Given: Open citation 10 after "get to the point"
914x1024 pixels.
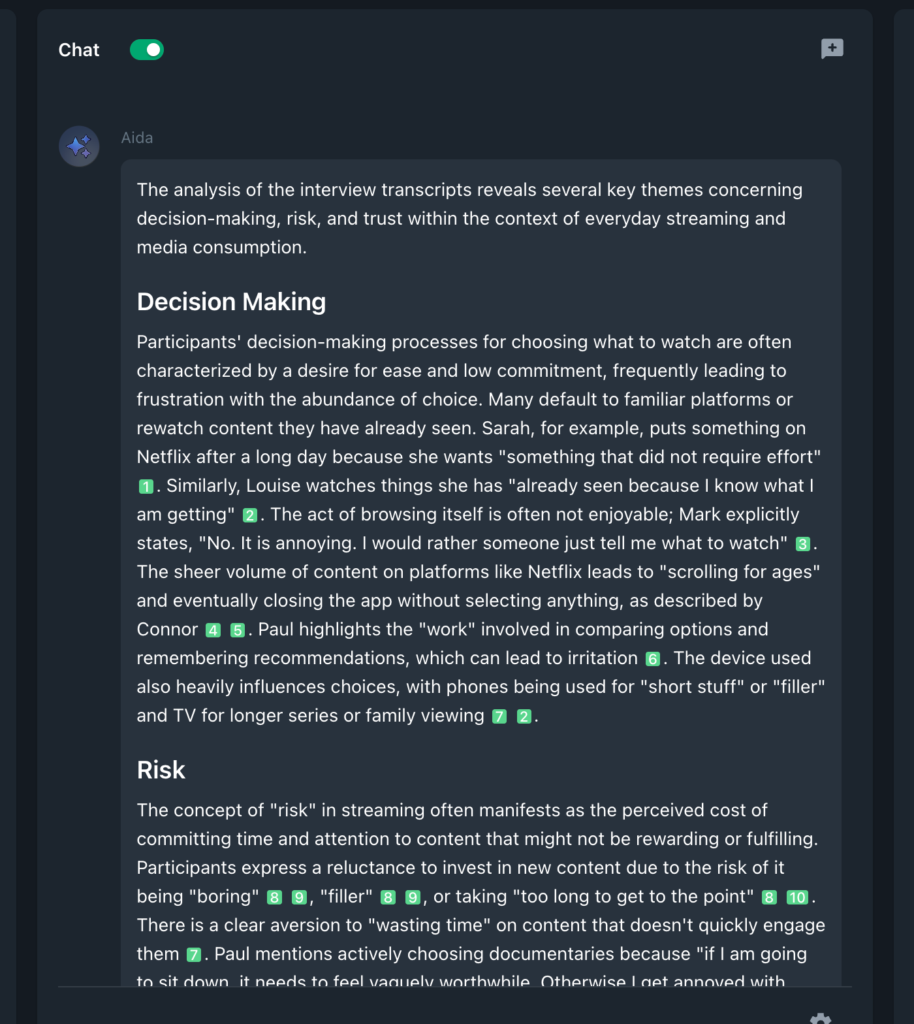Looking at the screenshot, I should (797, 898).
